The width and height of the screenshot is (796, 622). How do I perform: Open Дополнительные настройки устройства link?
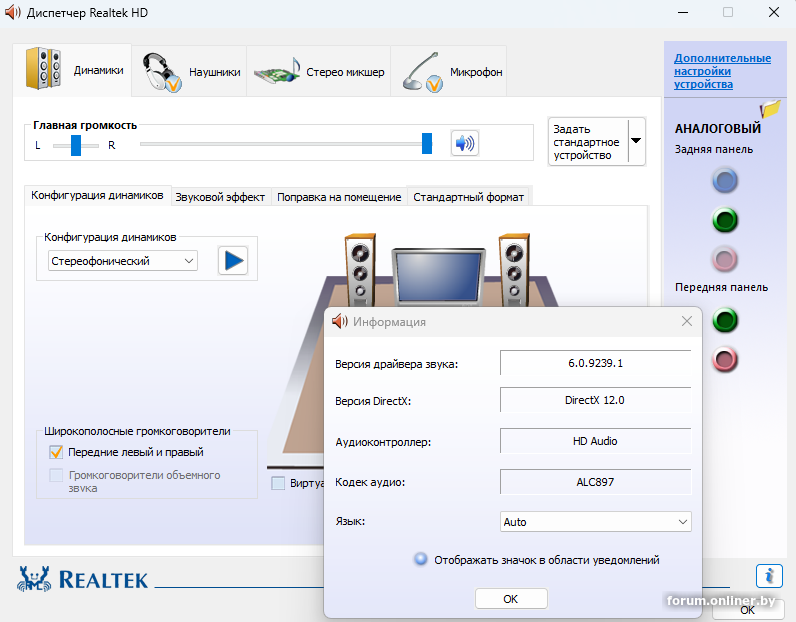pyautogui.click(x=722, y=71)
